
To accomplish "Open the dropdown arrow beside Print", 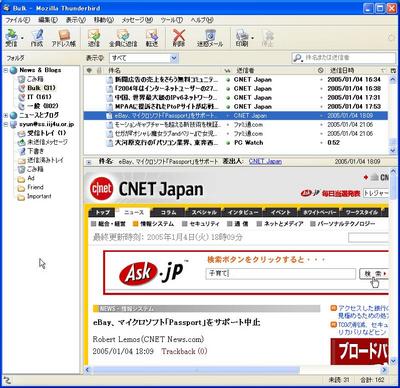I will (x=252, y=38).
